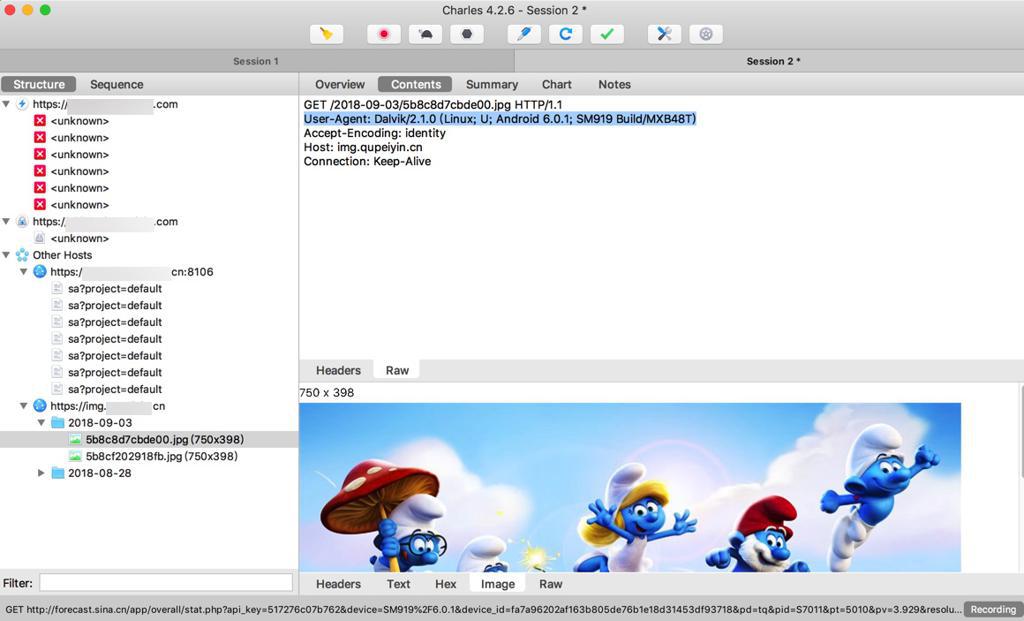
Task: Open the request Headers tab
Action: [338, 370]
